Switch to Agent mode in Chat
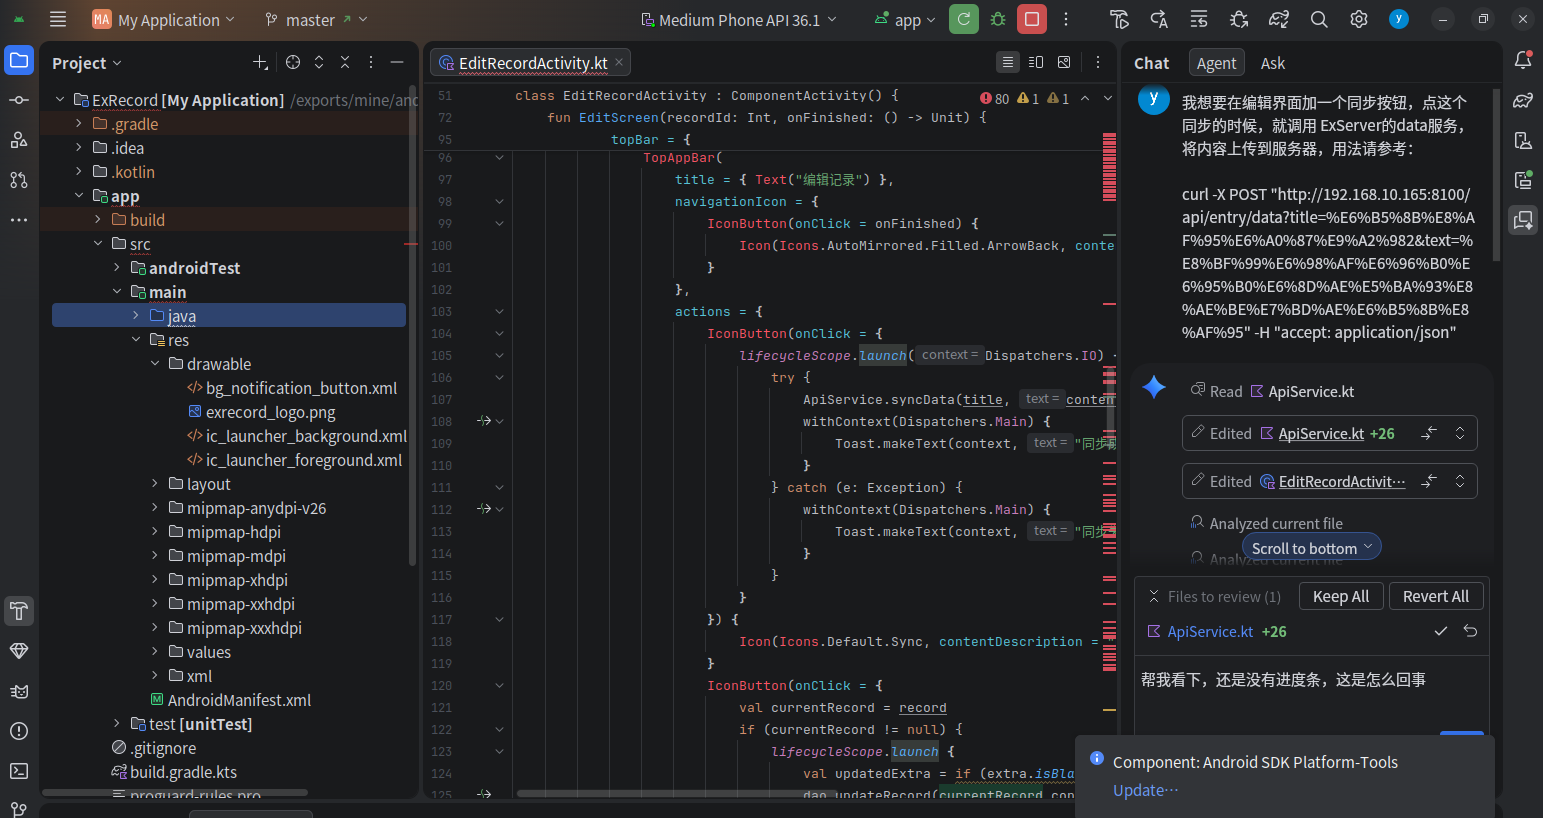Image resolution: width=1543 pixels, height=818 pixels. [x=1216, y=63]
